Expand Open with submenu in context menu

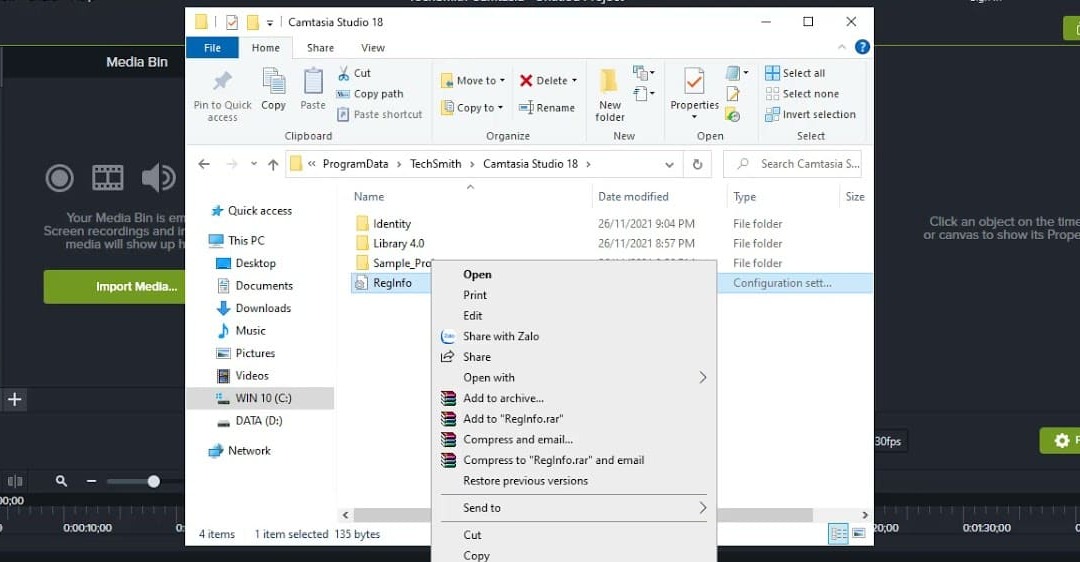574,377
